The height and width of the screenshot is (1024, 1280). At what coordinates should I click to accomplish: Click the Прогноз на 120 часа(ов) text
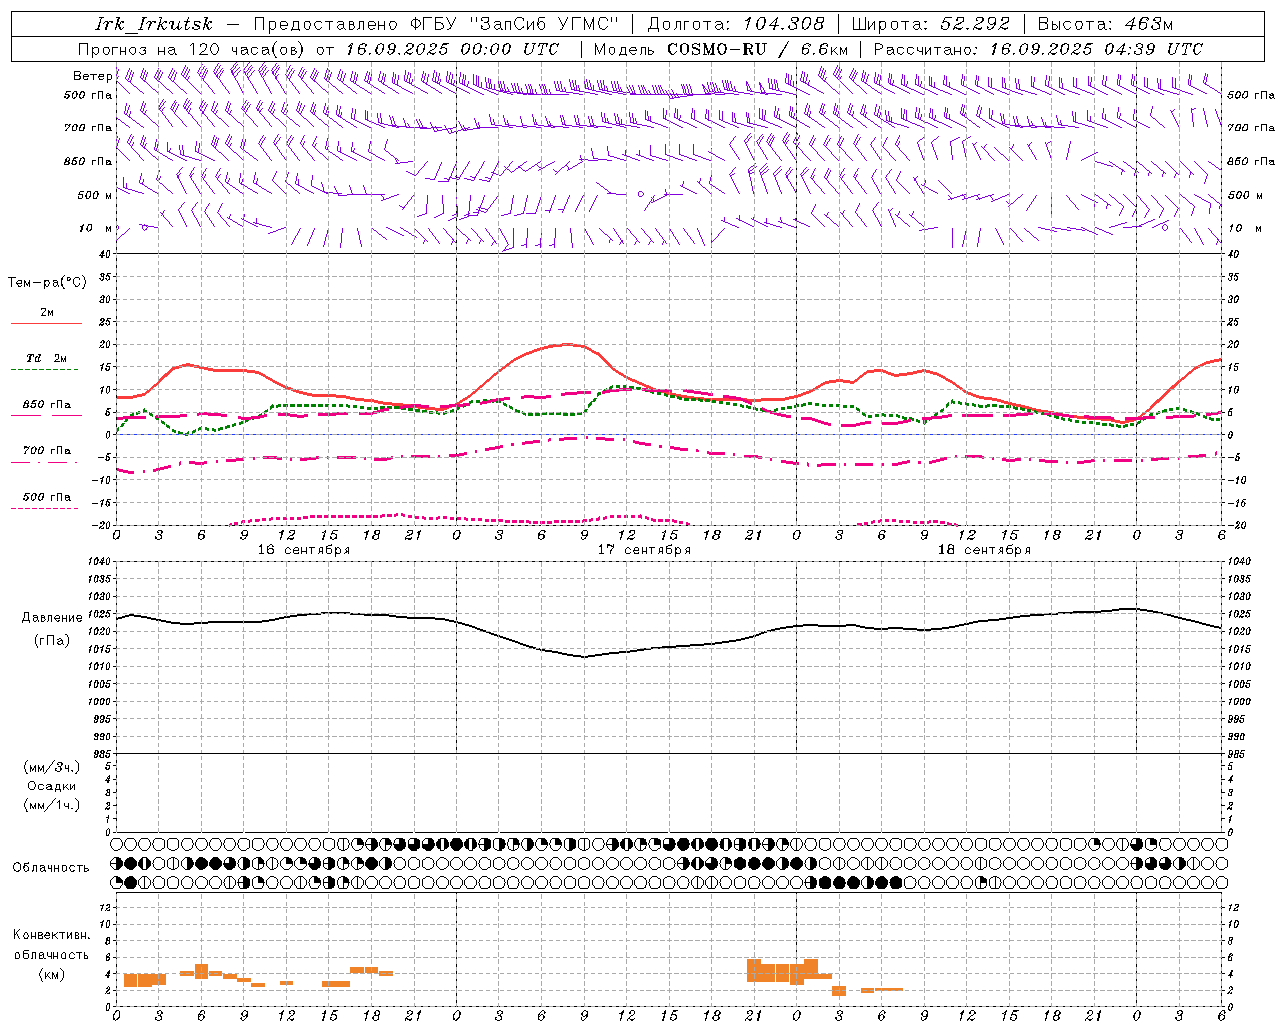pos(192,49)
